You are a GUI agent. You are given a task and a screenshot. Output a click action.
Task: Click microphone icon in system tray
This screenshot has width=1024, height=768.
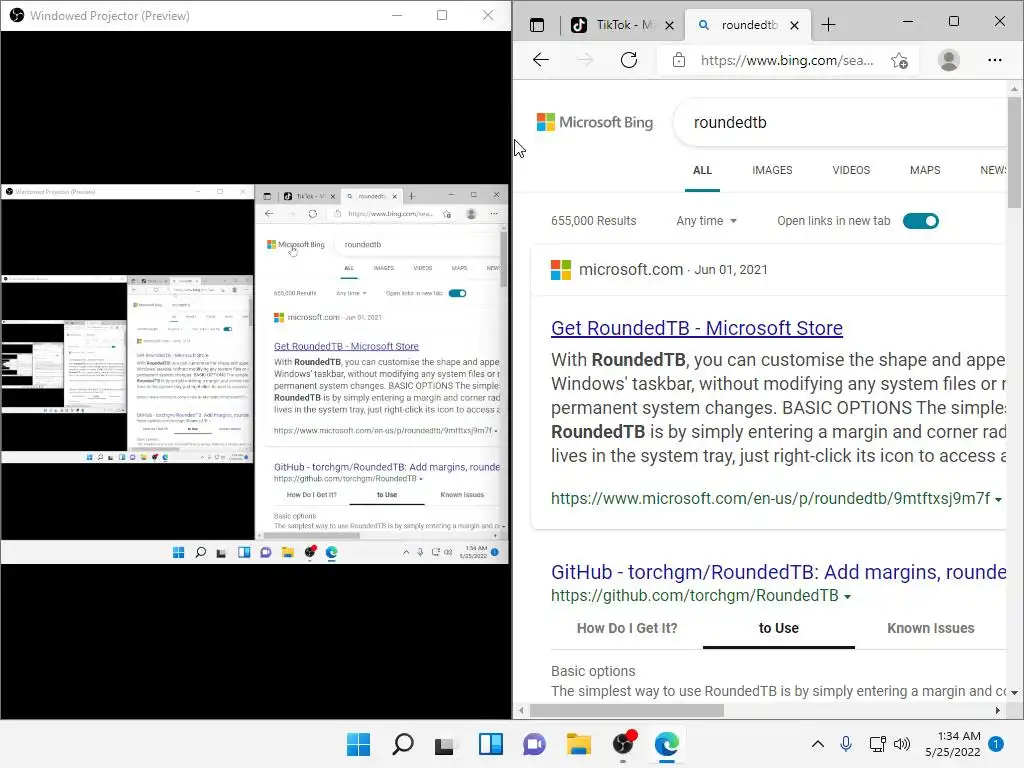pyautogui.click(x=846, y=744)
